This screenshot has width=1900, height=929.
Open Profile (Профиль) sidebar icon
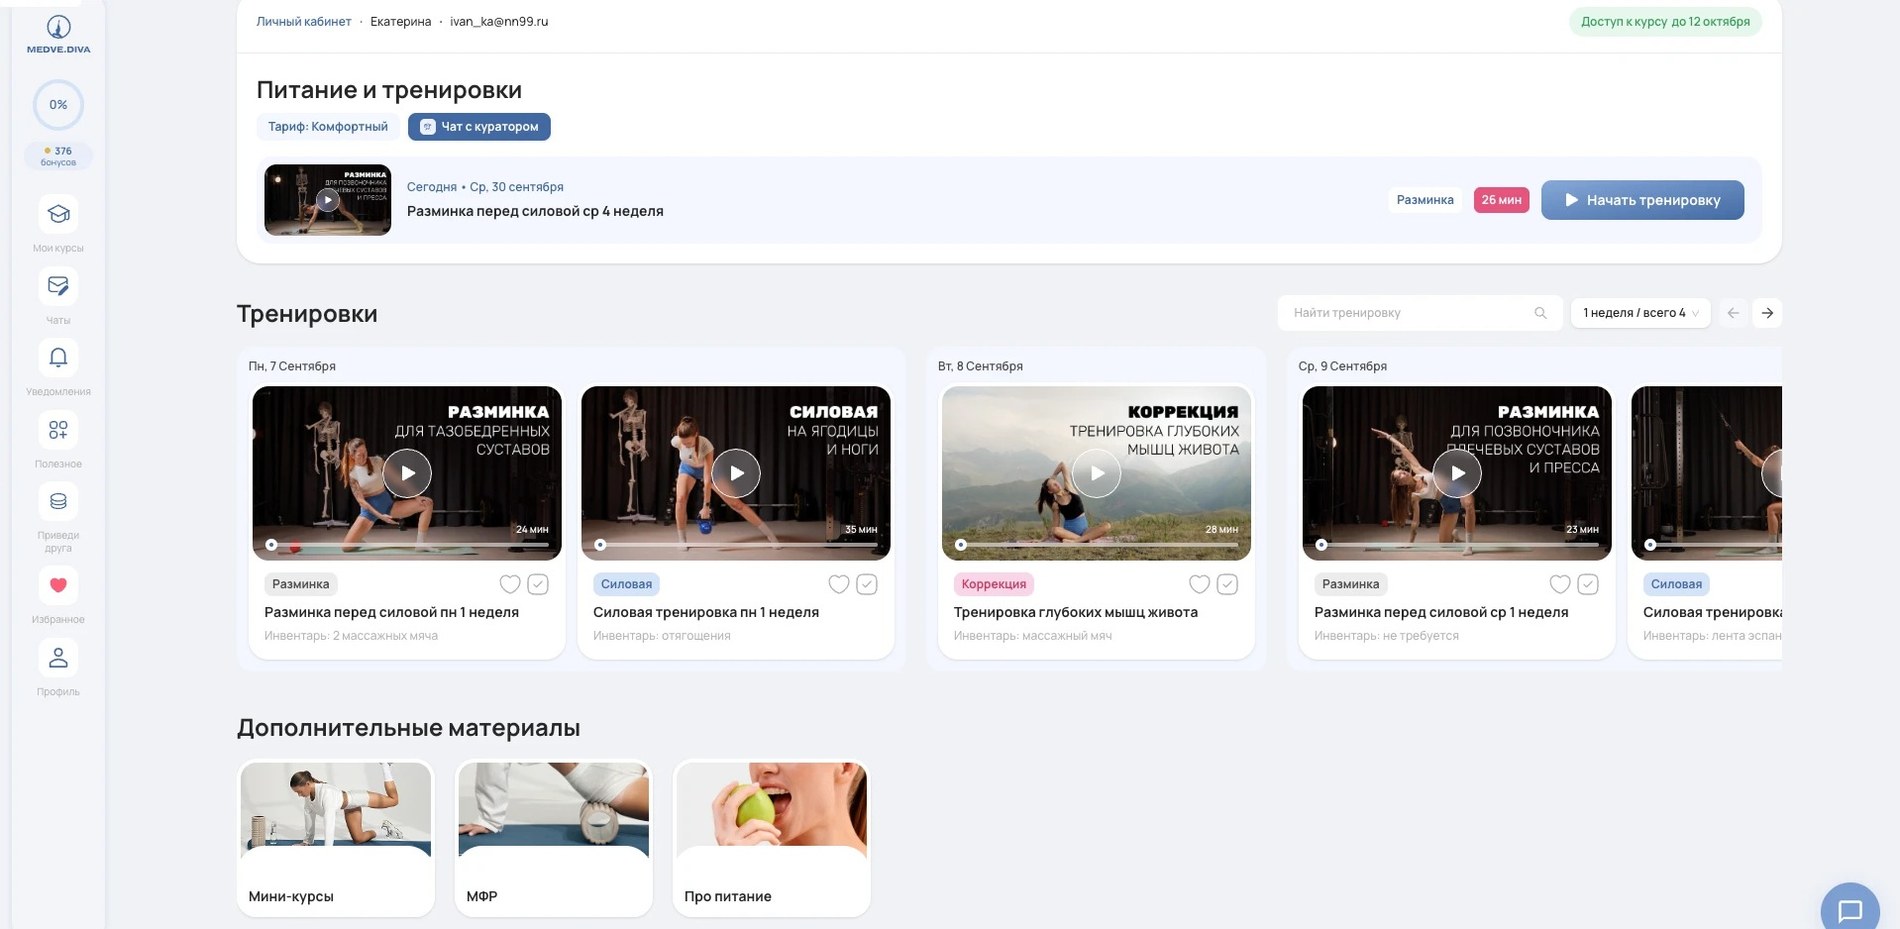(x=58, y=658)
